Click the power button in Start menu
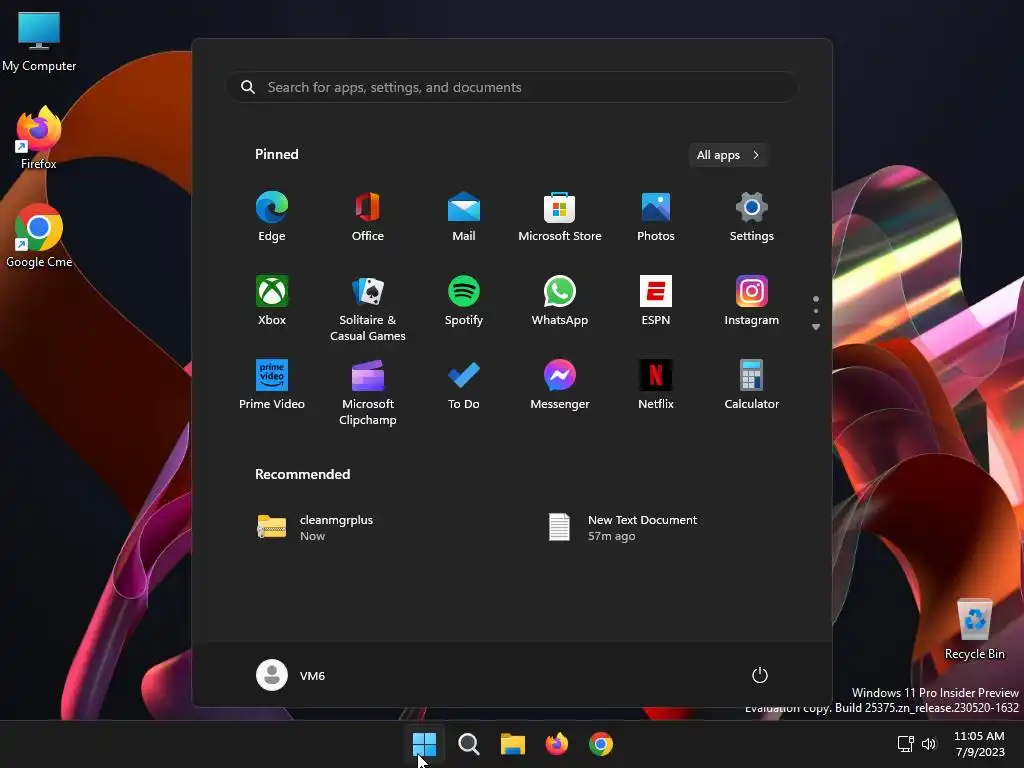1024x768 pixels. tap(760, 675)
